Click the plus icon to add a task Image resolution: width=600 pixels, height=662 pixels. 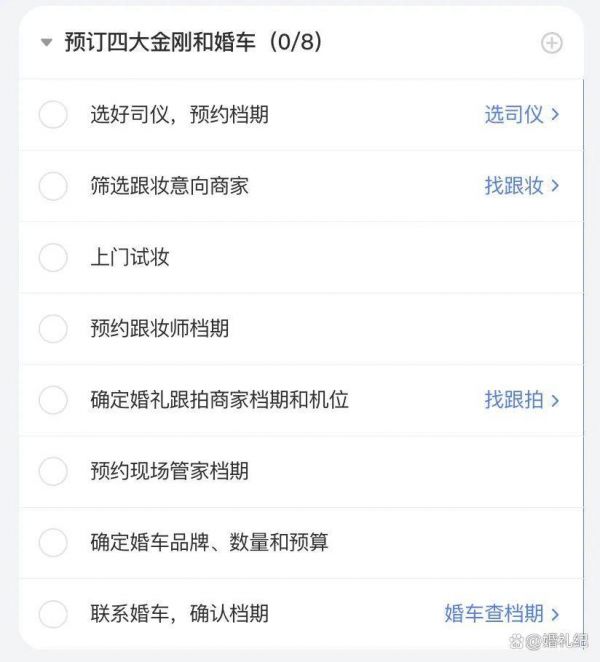pyautogui.click(x=551, y=43)
